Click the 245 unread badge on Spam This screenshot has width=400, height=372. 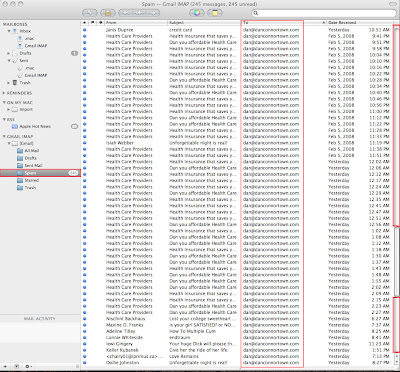pyautogui.click(x=73, y=173)
